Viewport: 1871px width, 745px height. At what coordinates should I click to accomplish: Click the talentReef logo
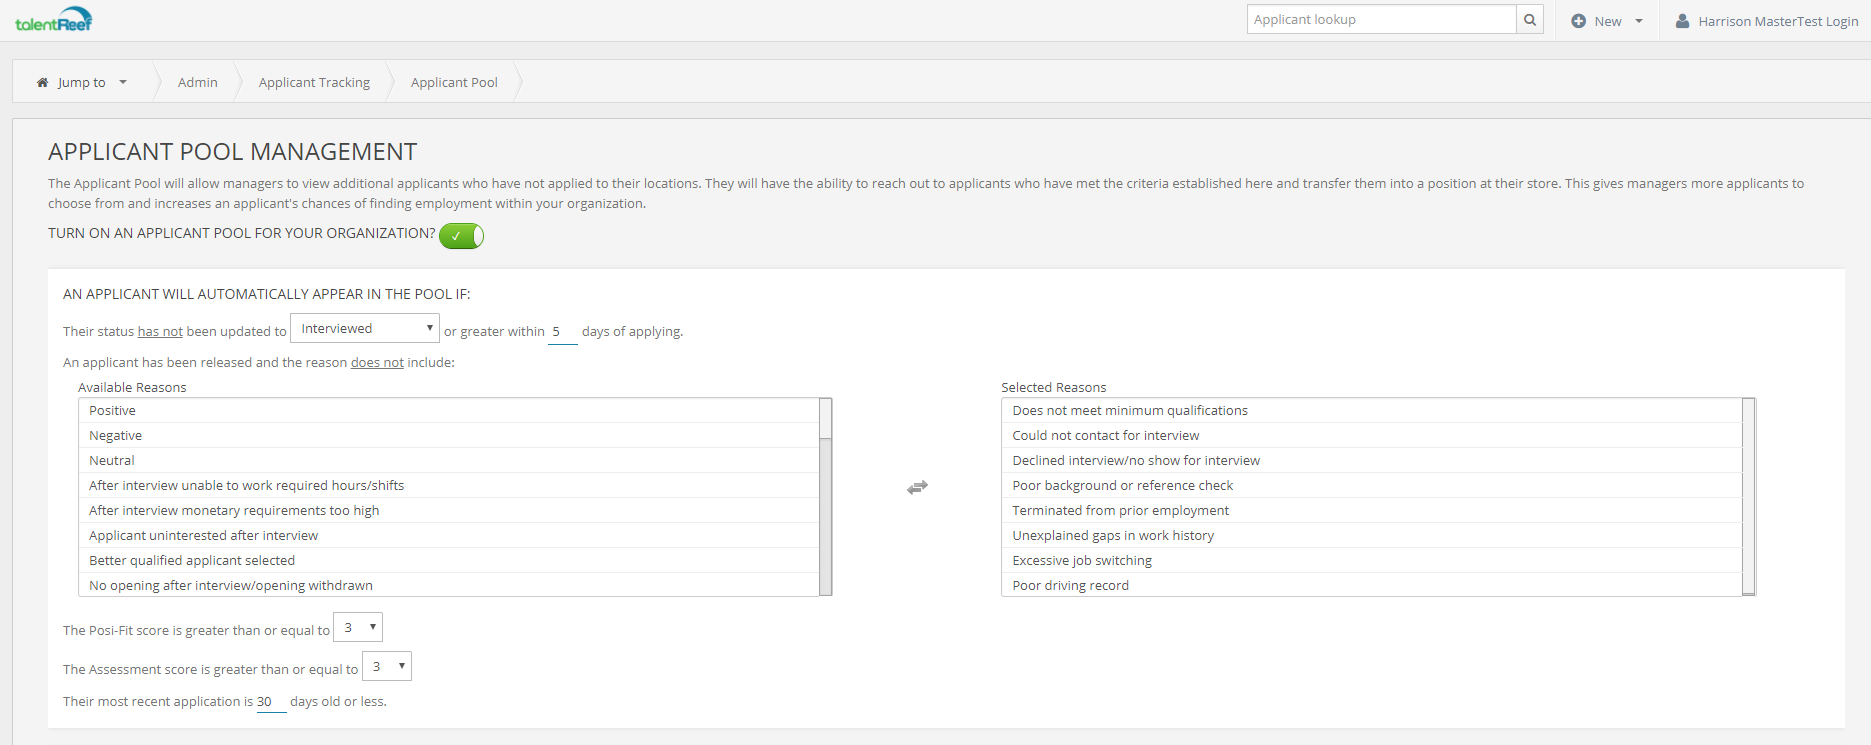[x=54, y=20]
